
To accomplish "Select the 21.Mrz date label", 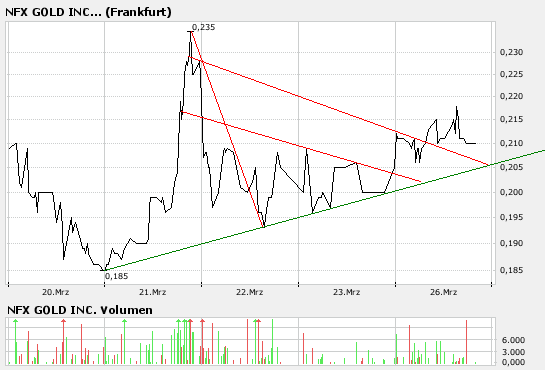I will pos(153,292).
